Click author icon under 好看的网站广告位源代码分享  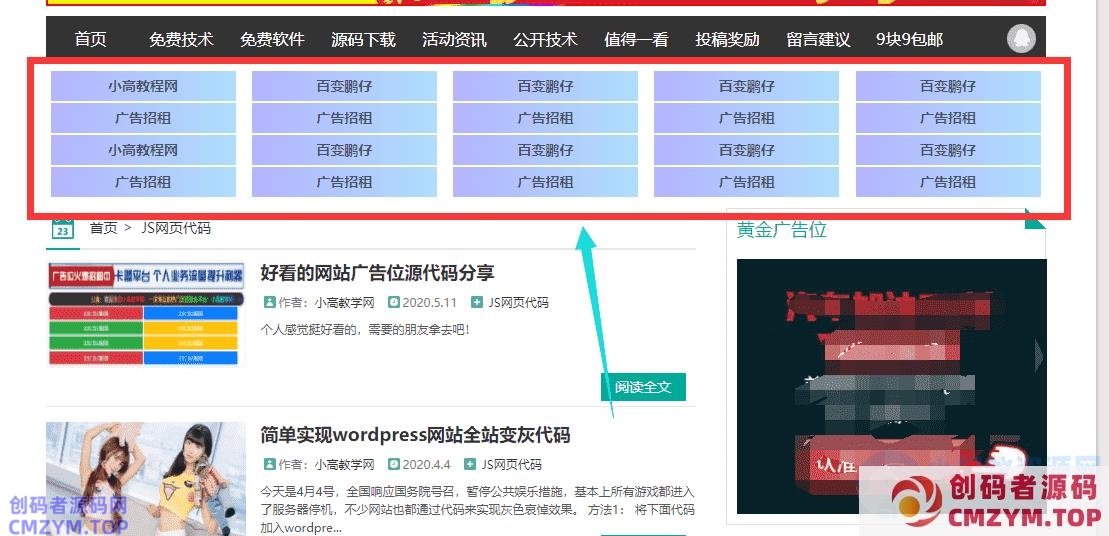click(x=270, y=302)
